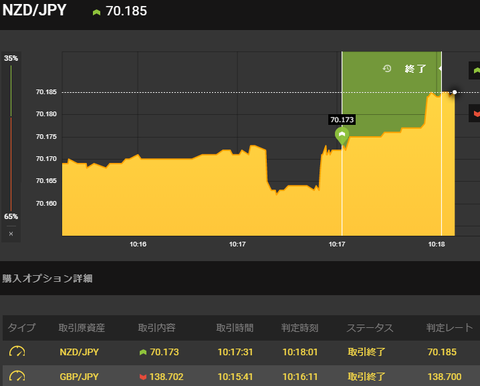480x386 pixels.
Task: Click the 10:15:41 trade time cell
Action: click(x=235, y=377)
